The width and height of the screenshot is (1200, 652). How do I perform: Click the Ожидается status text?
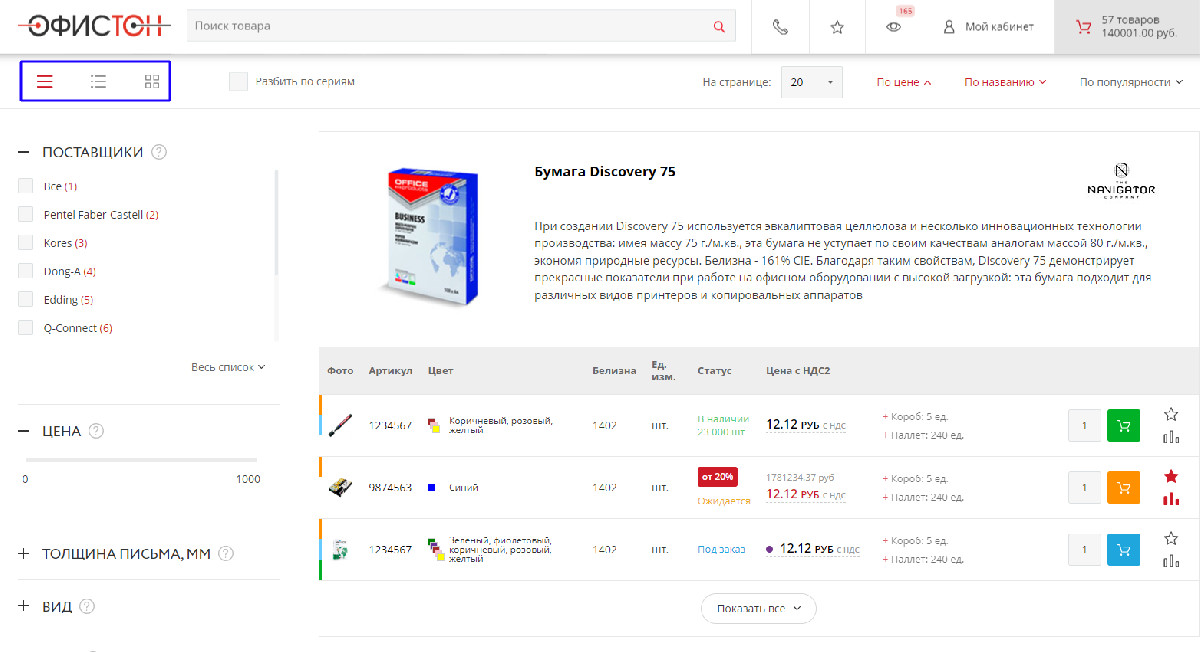pyautogui.click(x=724, y=500)
